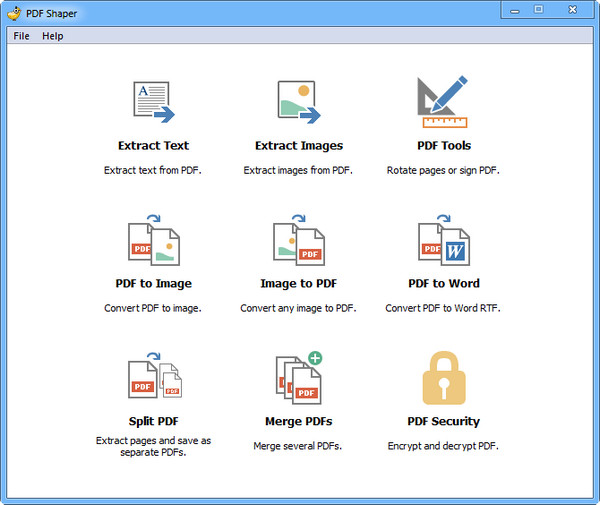
Task: Maximize the PDF Shaper window
Action: tap(538, 9)
